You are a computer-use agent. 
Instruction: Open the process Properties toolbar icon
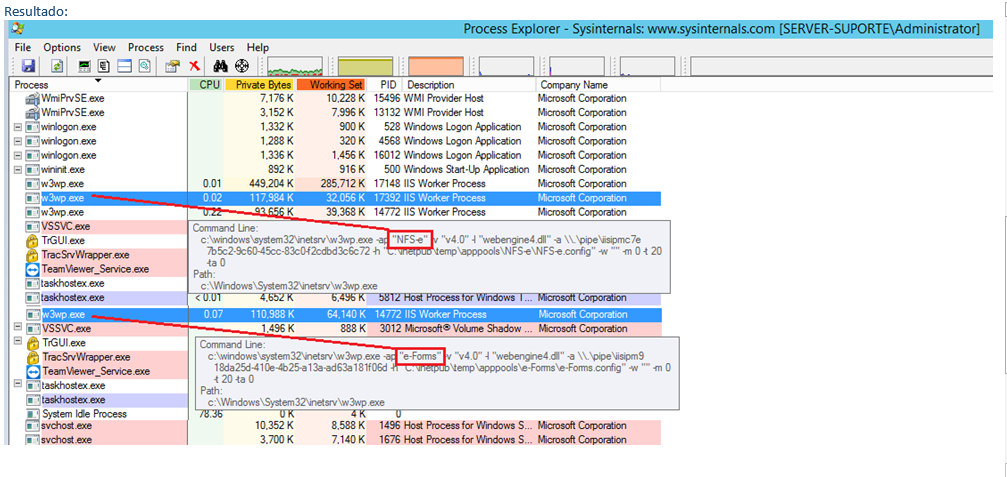tap(172, 66)
